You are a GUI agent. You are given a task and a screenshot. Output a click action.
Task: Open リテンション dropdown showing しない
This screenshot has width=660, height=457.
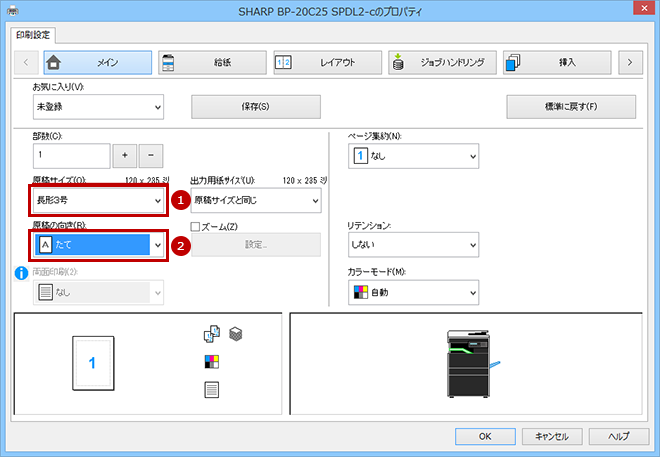413,244
